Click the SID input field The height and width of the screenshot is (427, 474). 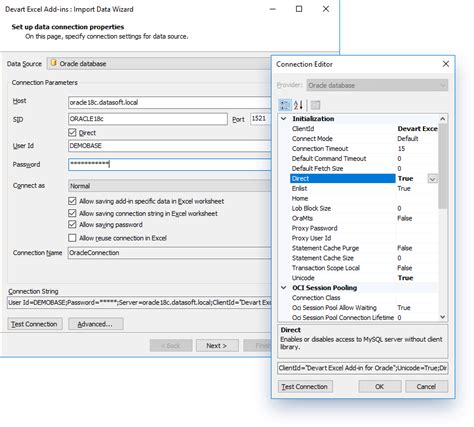pos(148,119)
